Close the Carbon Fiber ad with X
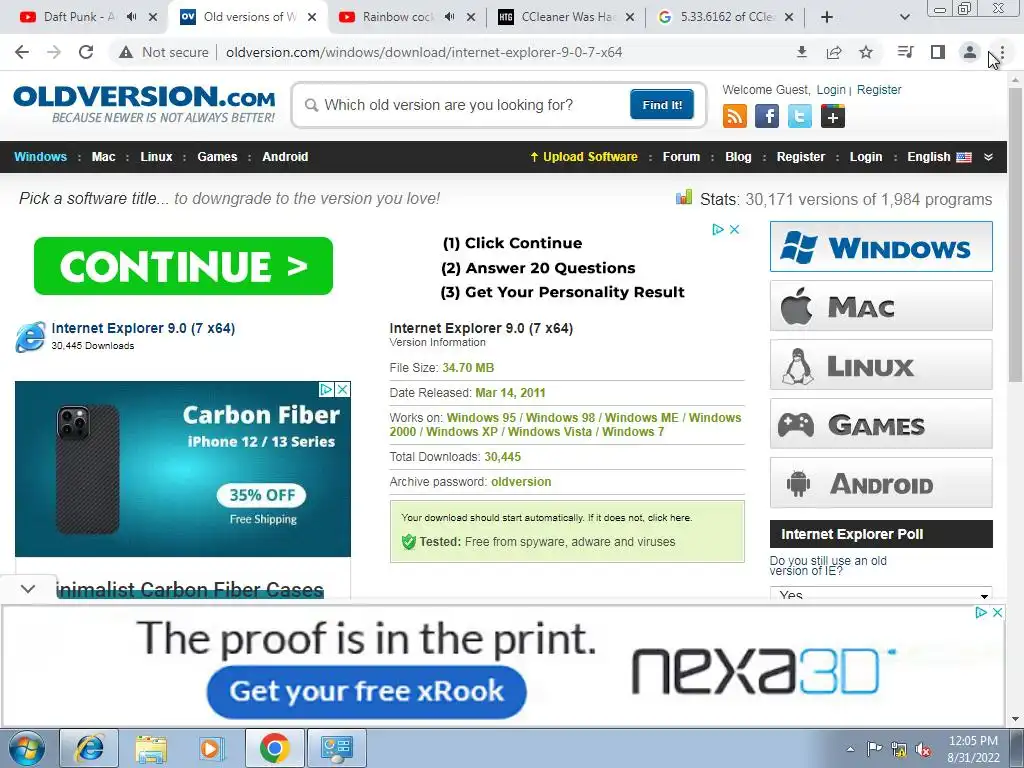Screen dimensions: 1024x768 (343, 389)
